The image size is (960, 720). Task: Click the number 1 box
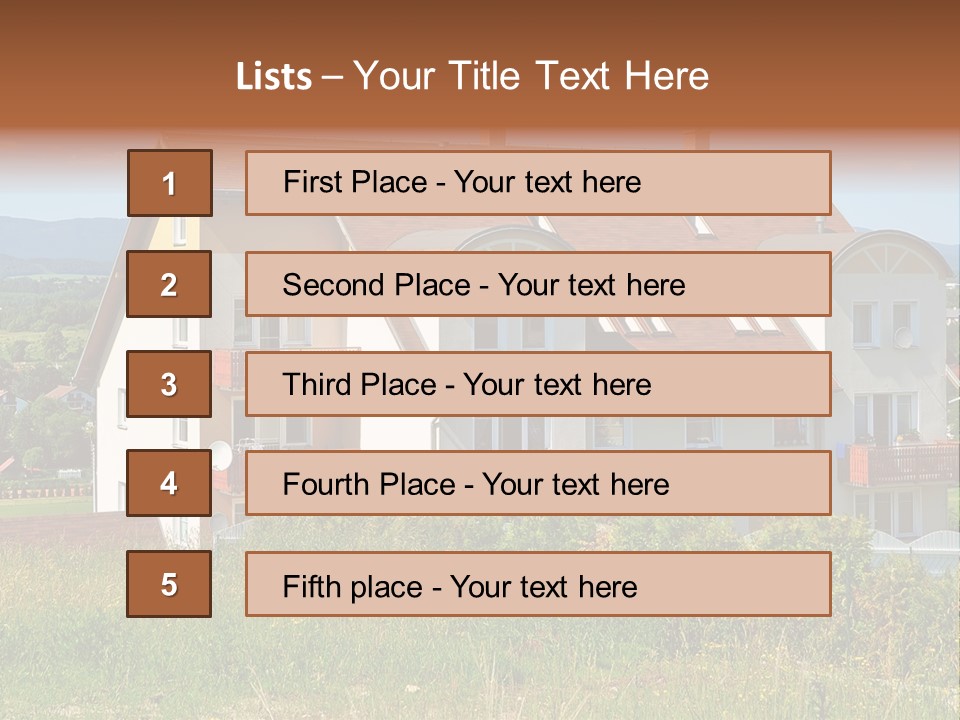click(x=169, y=183)
